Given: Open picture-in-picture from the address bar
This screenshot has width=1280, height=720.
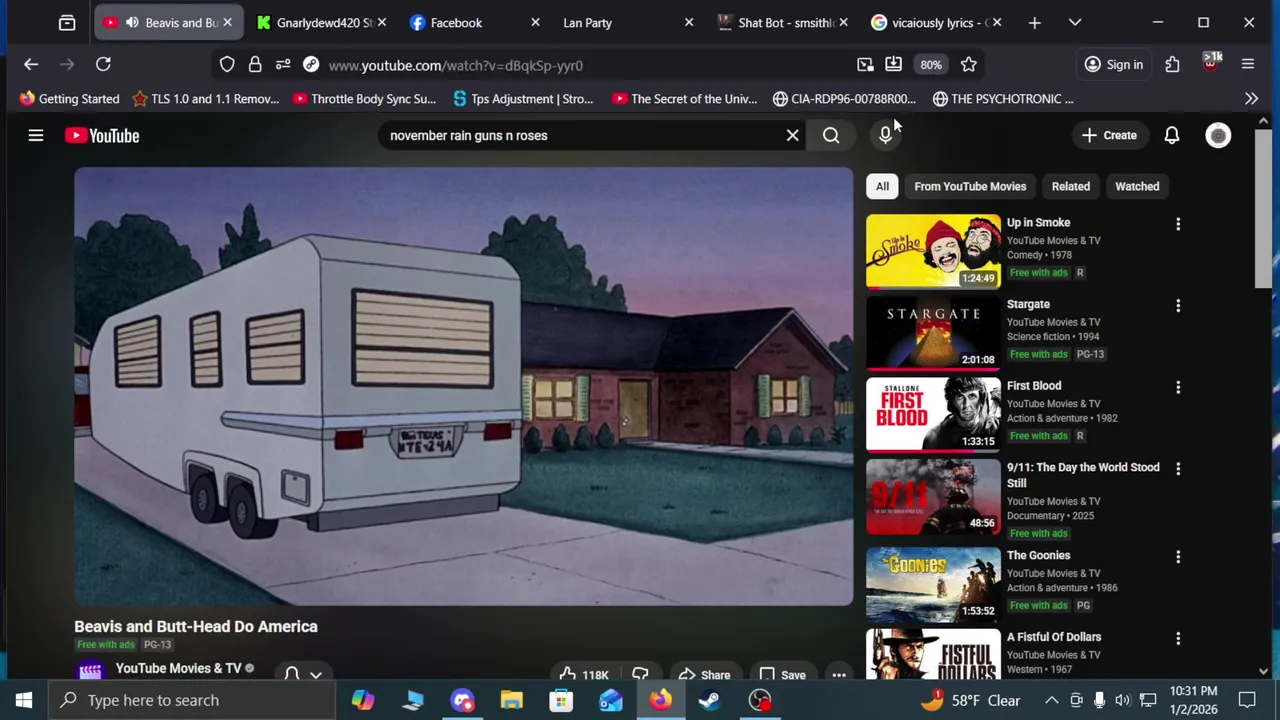Looking at the screenshot, I should (865, 65).
